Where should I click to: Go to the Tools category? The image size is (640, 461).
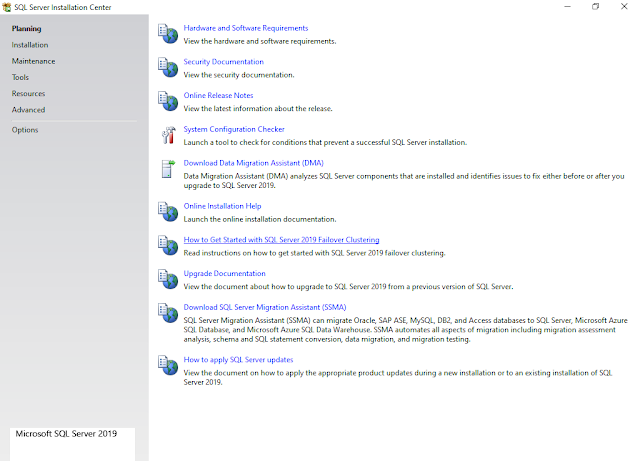[20, 77]
